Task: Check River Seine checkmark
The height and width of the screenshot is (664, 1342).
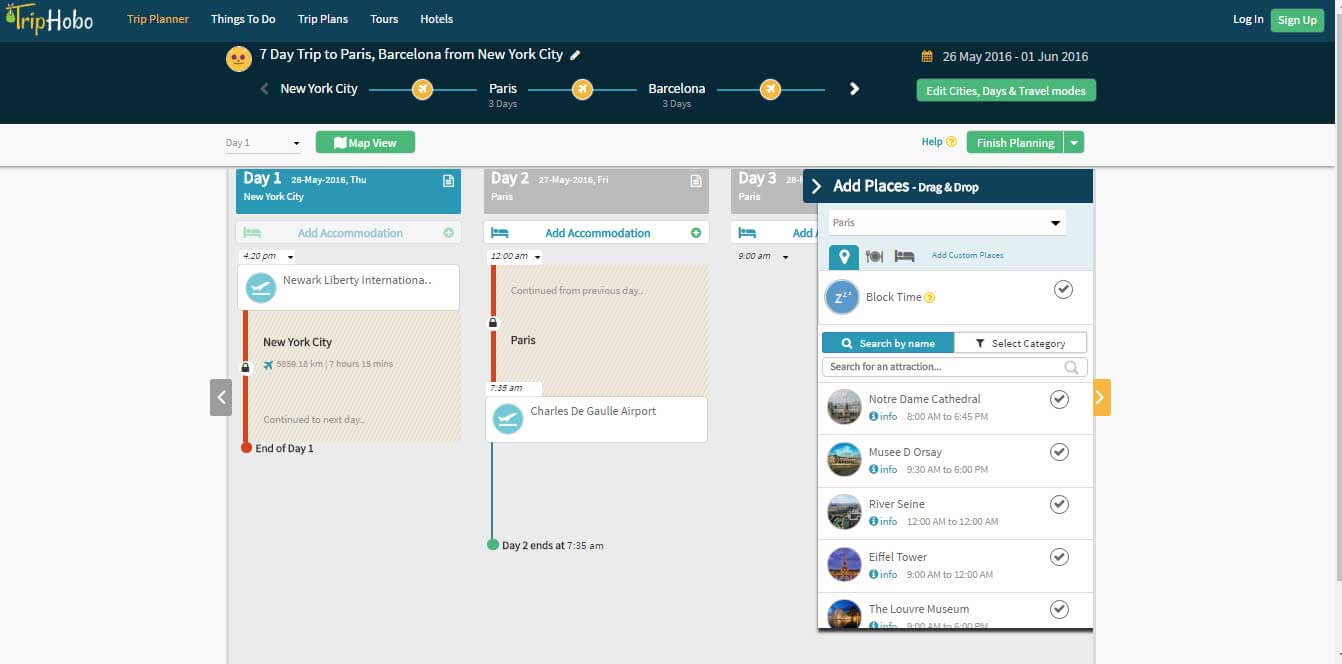Action: [1059, 504]
